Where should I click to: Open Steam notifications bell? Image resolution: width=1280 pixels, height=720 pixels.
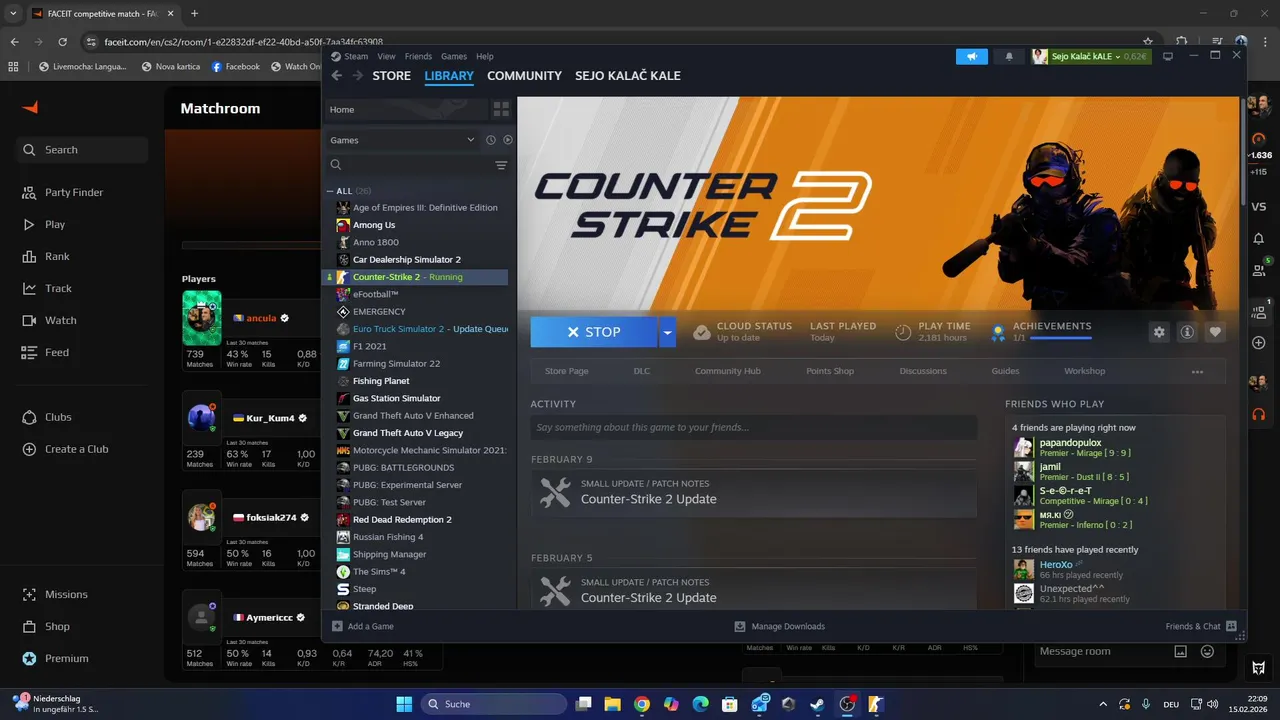click(x=1009, y=56)
